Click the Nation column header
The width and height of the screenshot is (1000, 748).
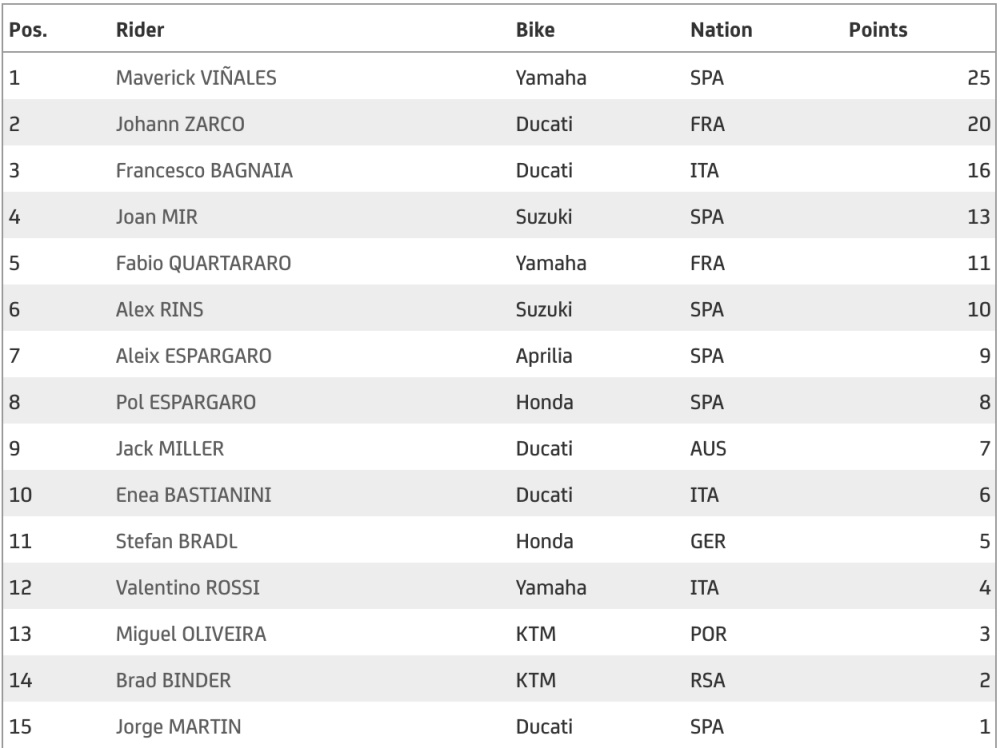(x=721, y=30)
